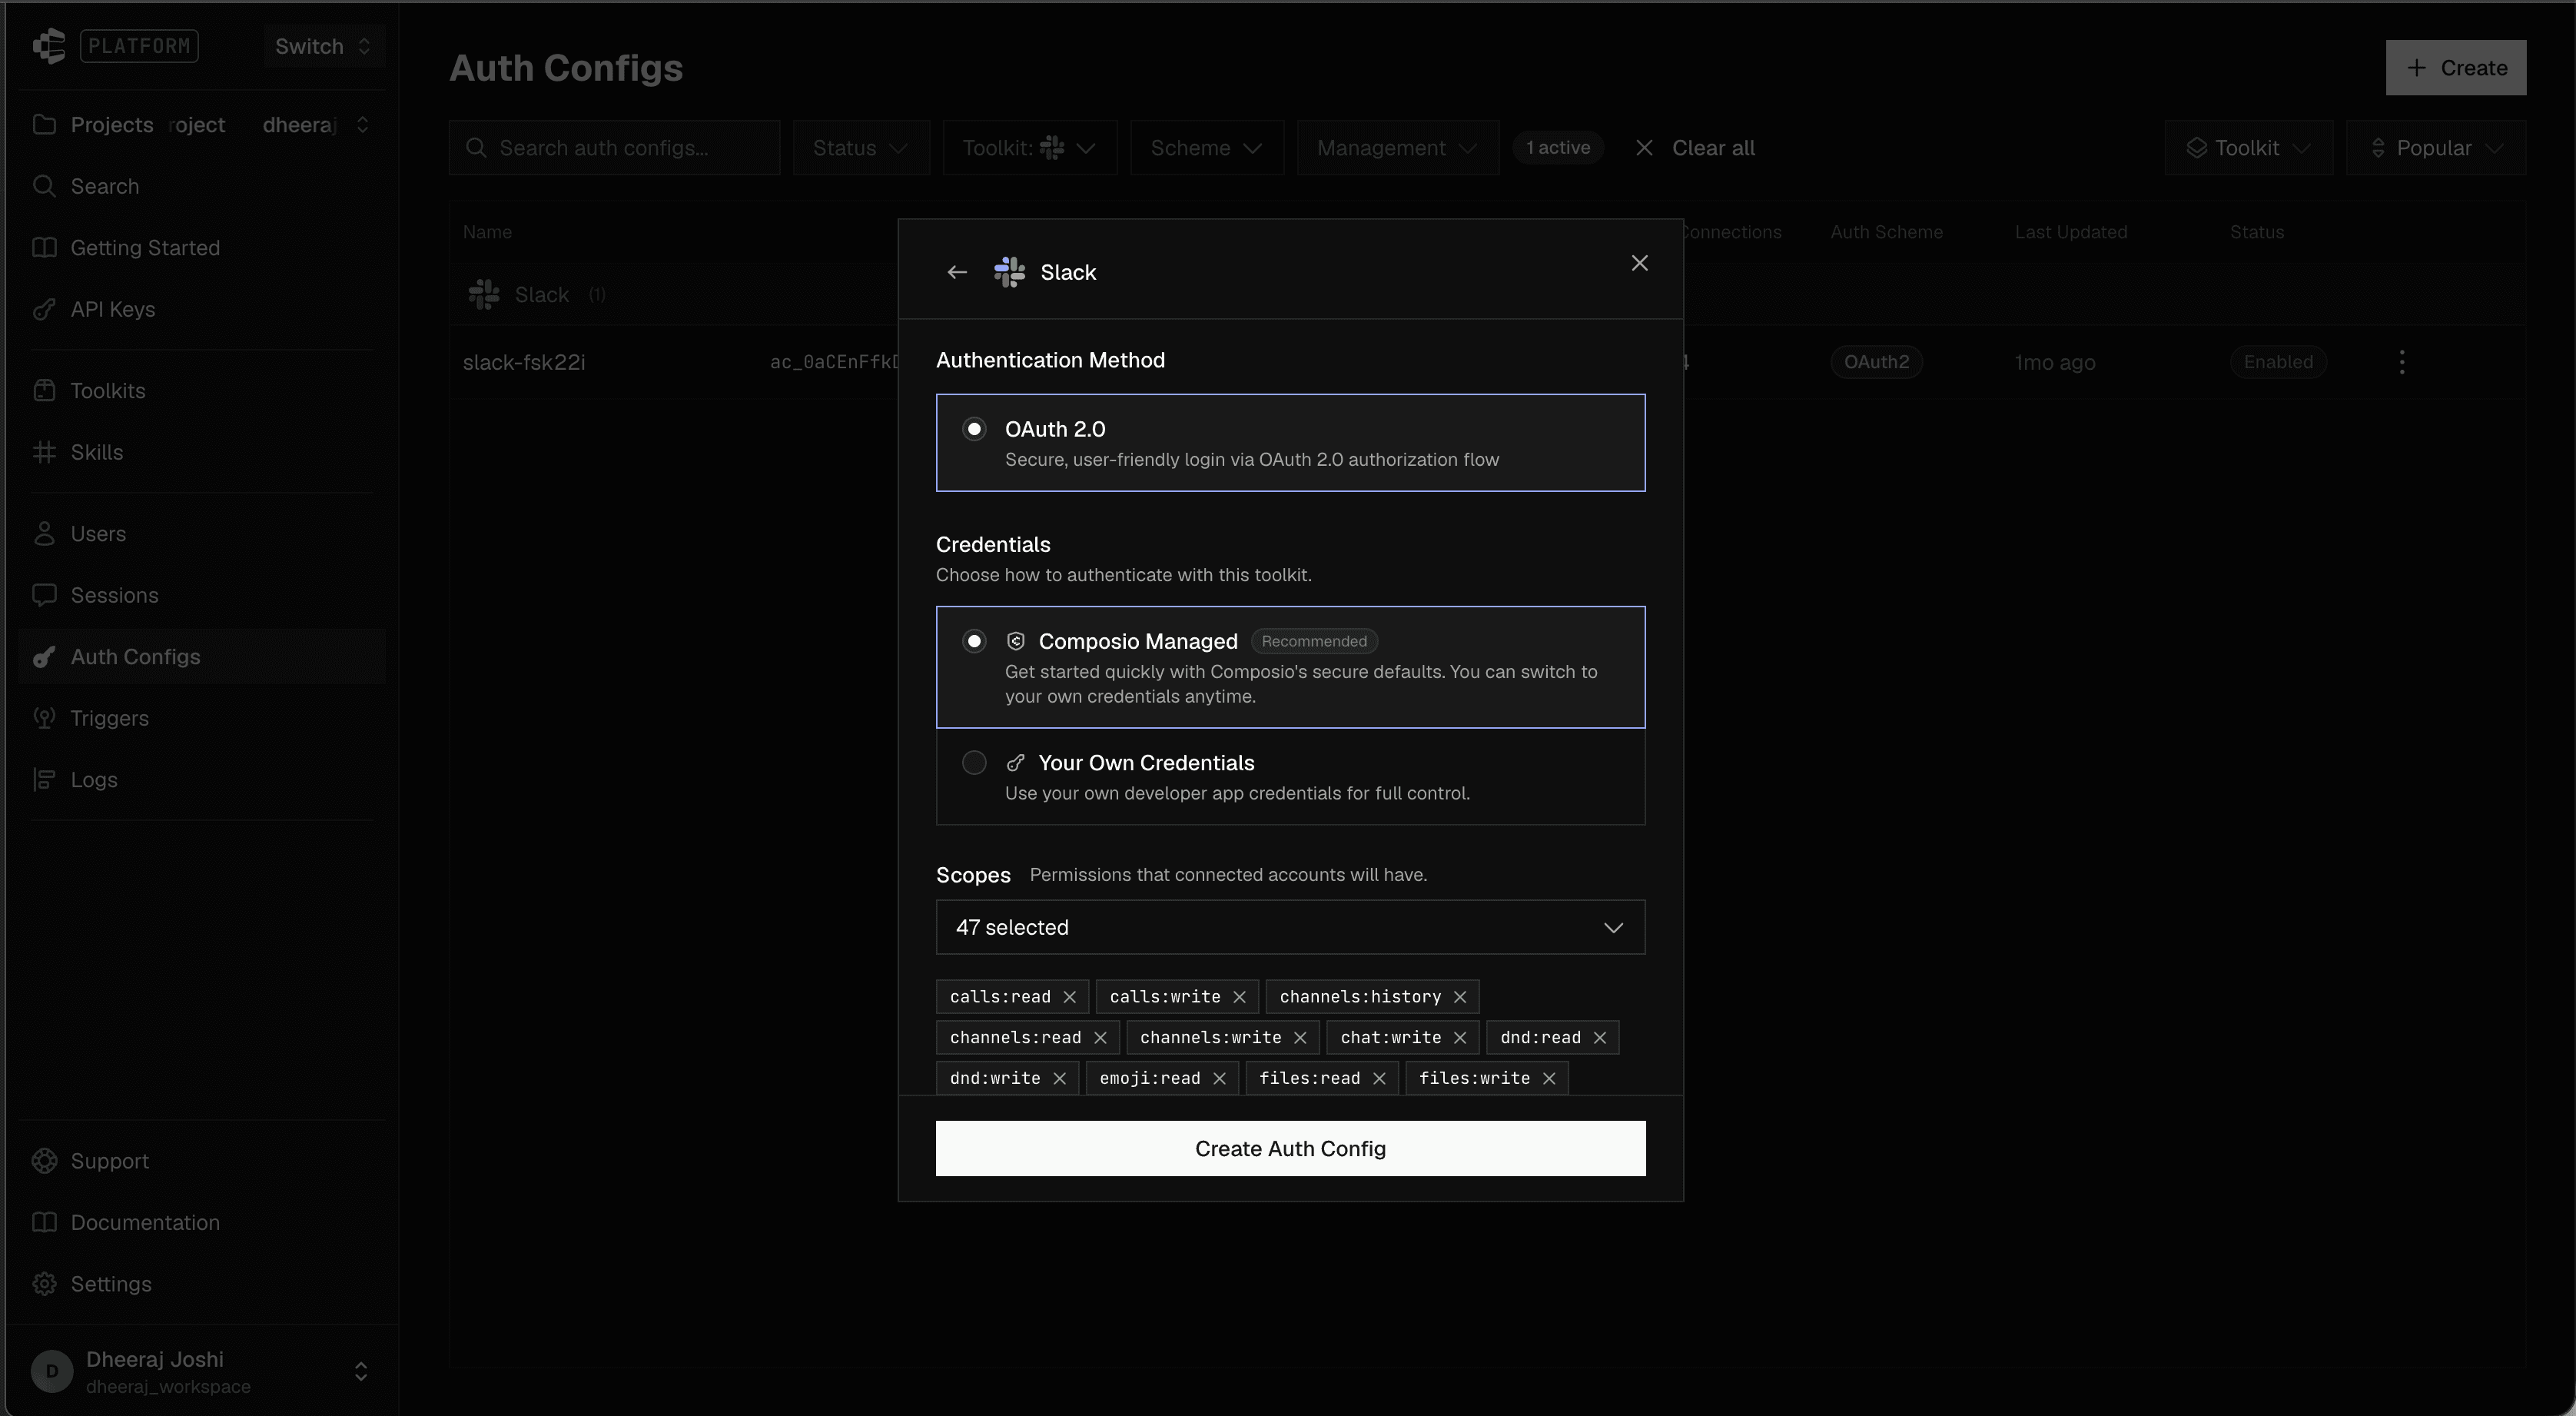Remove the files:read scope tag
Viewport: 2576px width, 1416px height.
[1379, 1078]
